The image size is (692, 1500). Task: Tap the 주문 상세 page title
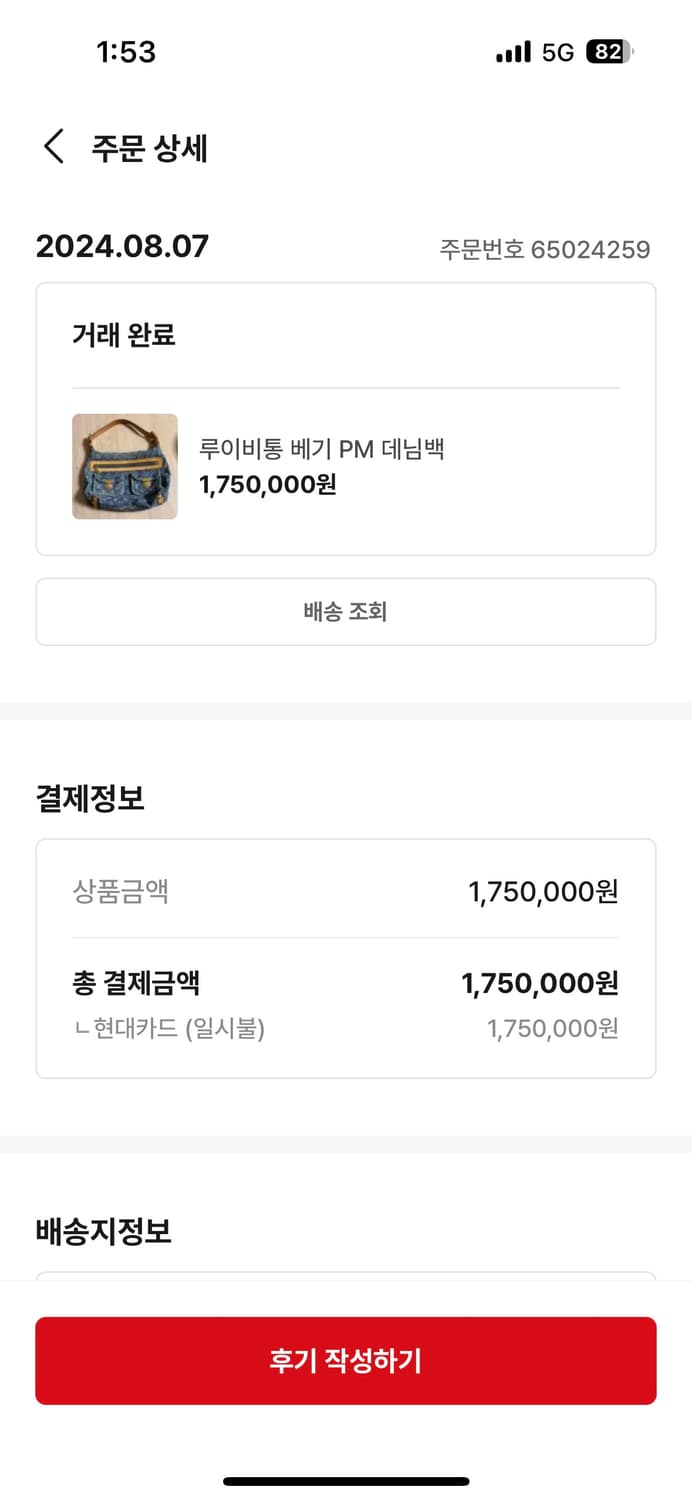(x=150, y=148)
